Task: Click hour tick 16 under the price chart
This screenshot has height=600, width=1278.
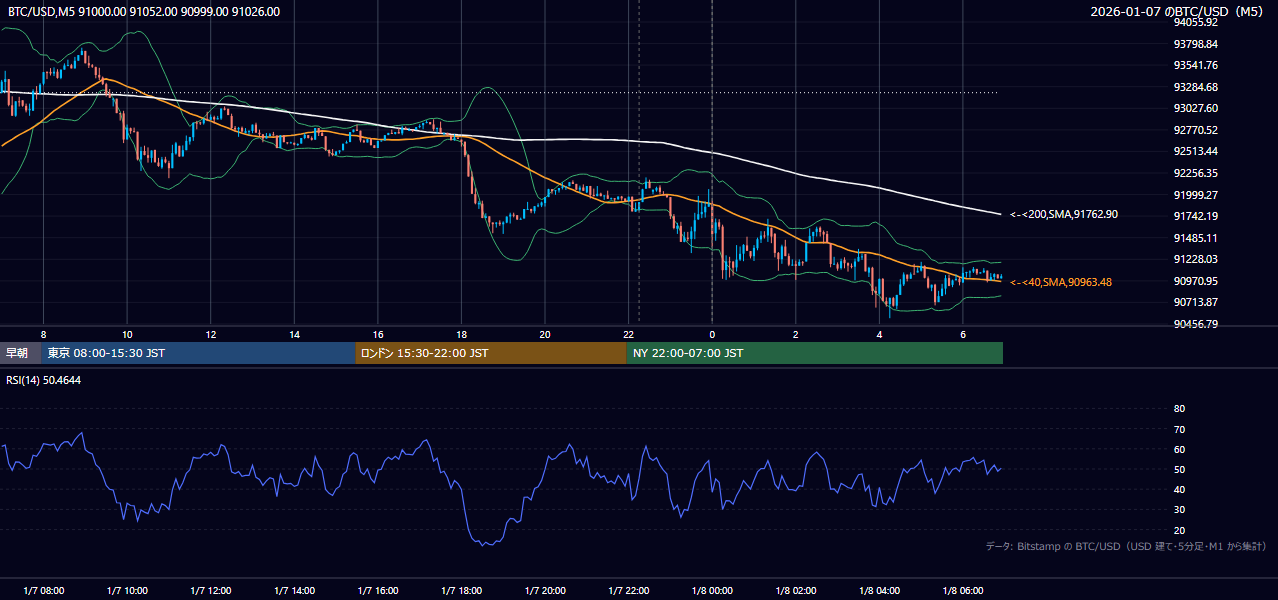Action: [x=378, y=334]
